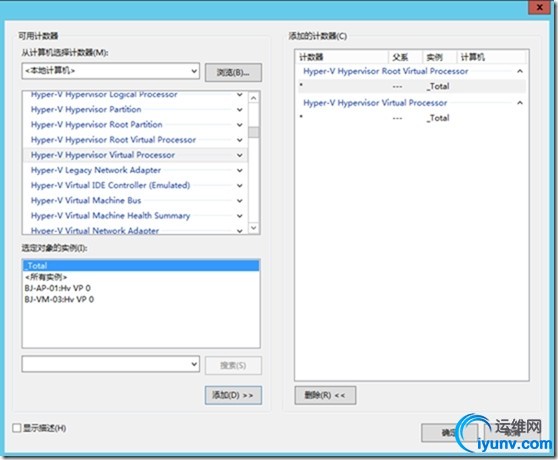The width and height of the screenshot is (558, 460).
Task: Expand Hyper-V Hypervisor Root Partition counters
Action: point(239,125)
